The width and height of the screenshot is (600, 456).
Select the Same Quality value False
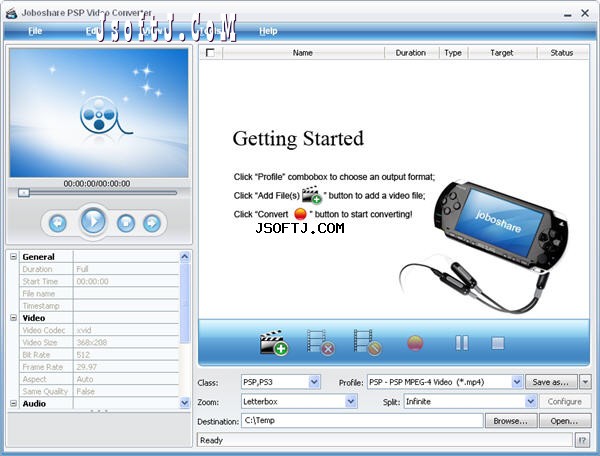(126, 391)
